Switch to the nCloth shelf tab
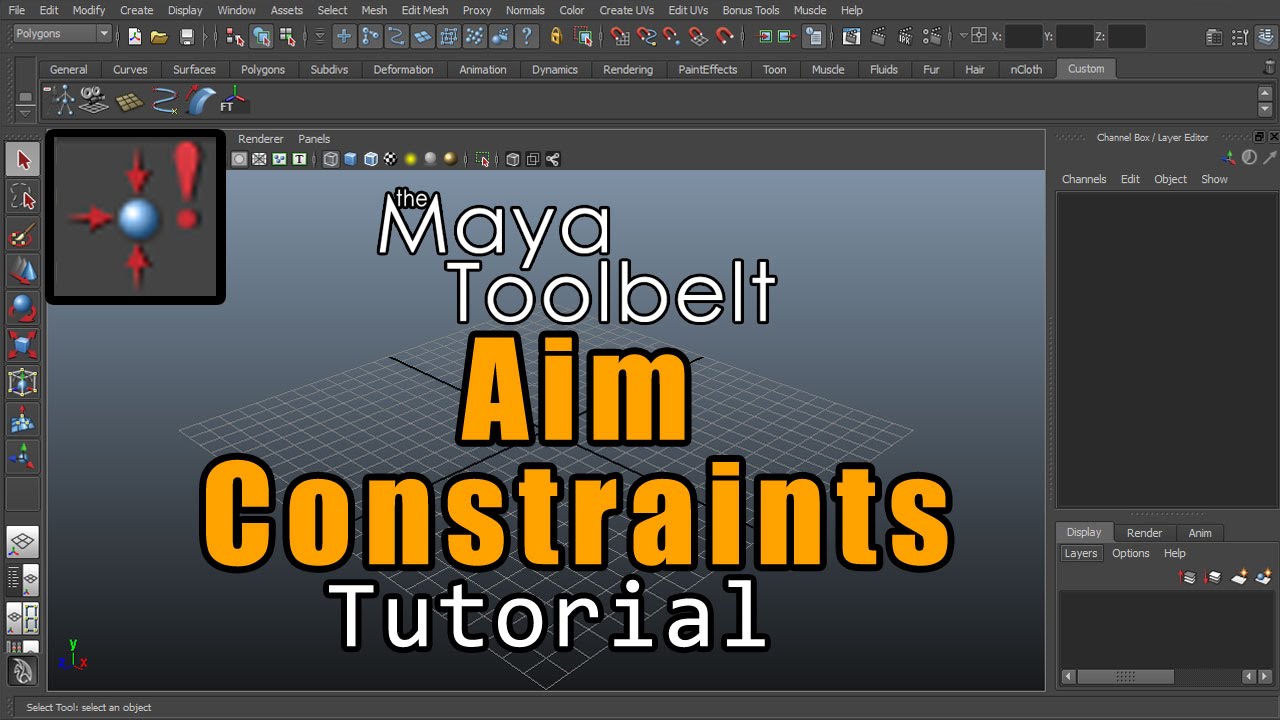The width and height of the screenshot is (1280, 720). pos(1026,69)
